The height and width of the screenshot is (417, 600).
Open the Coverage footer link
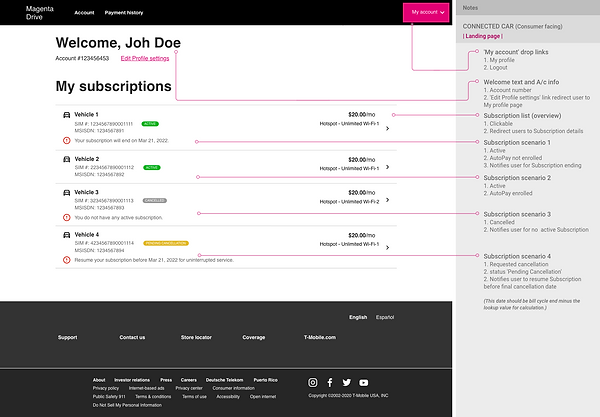pos(254,337)
